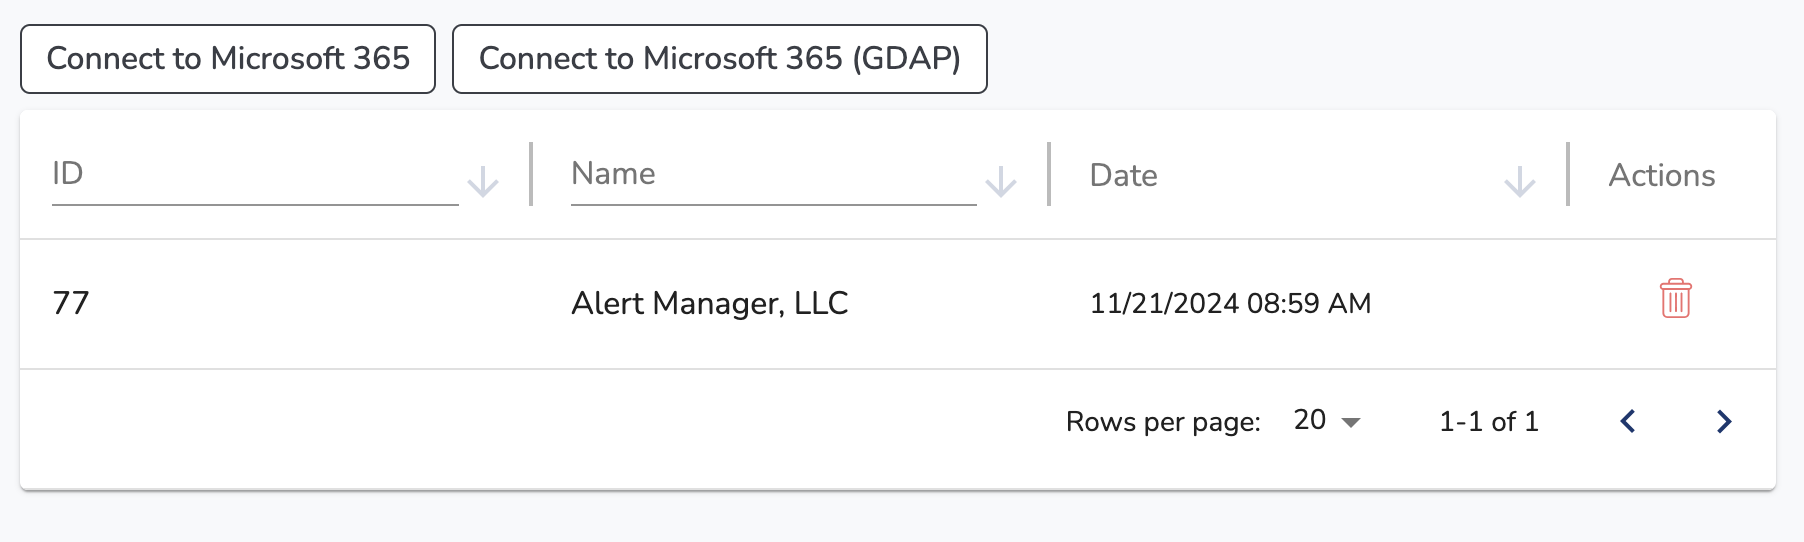The width and height of the screenshot is (1804, 542).
Task: Click the Actions column header
Action: (1662, 175)
